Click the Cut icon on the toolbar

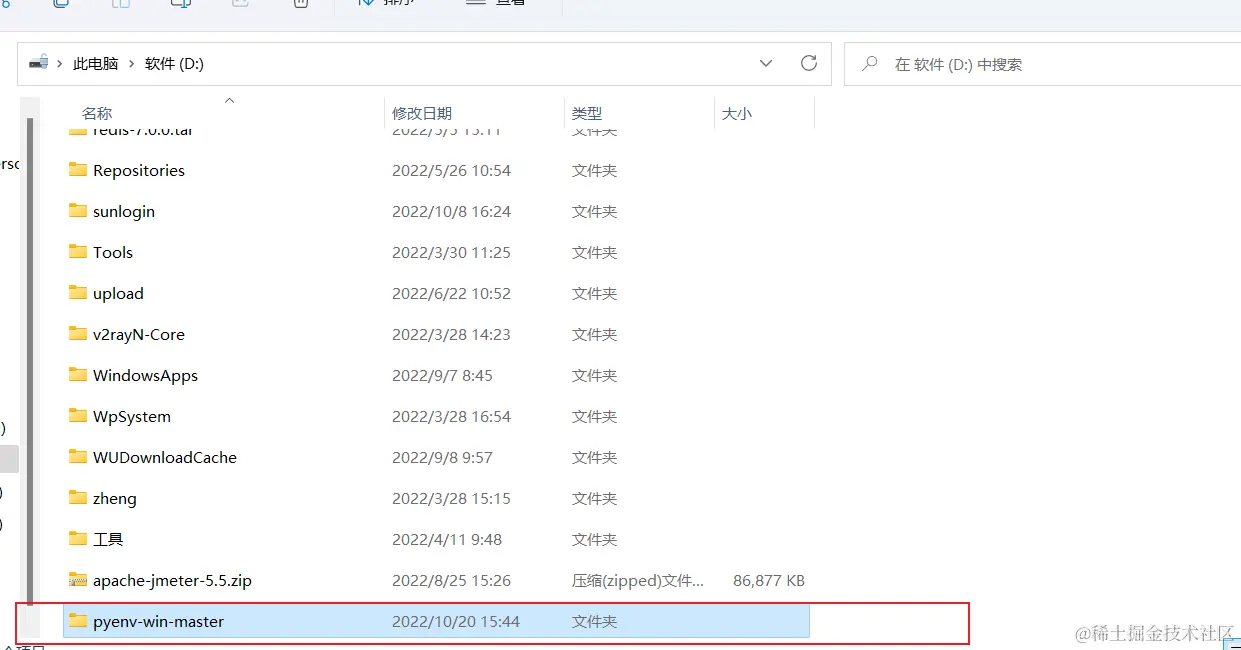coord(8,4)
